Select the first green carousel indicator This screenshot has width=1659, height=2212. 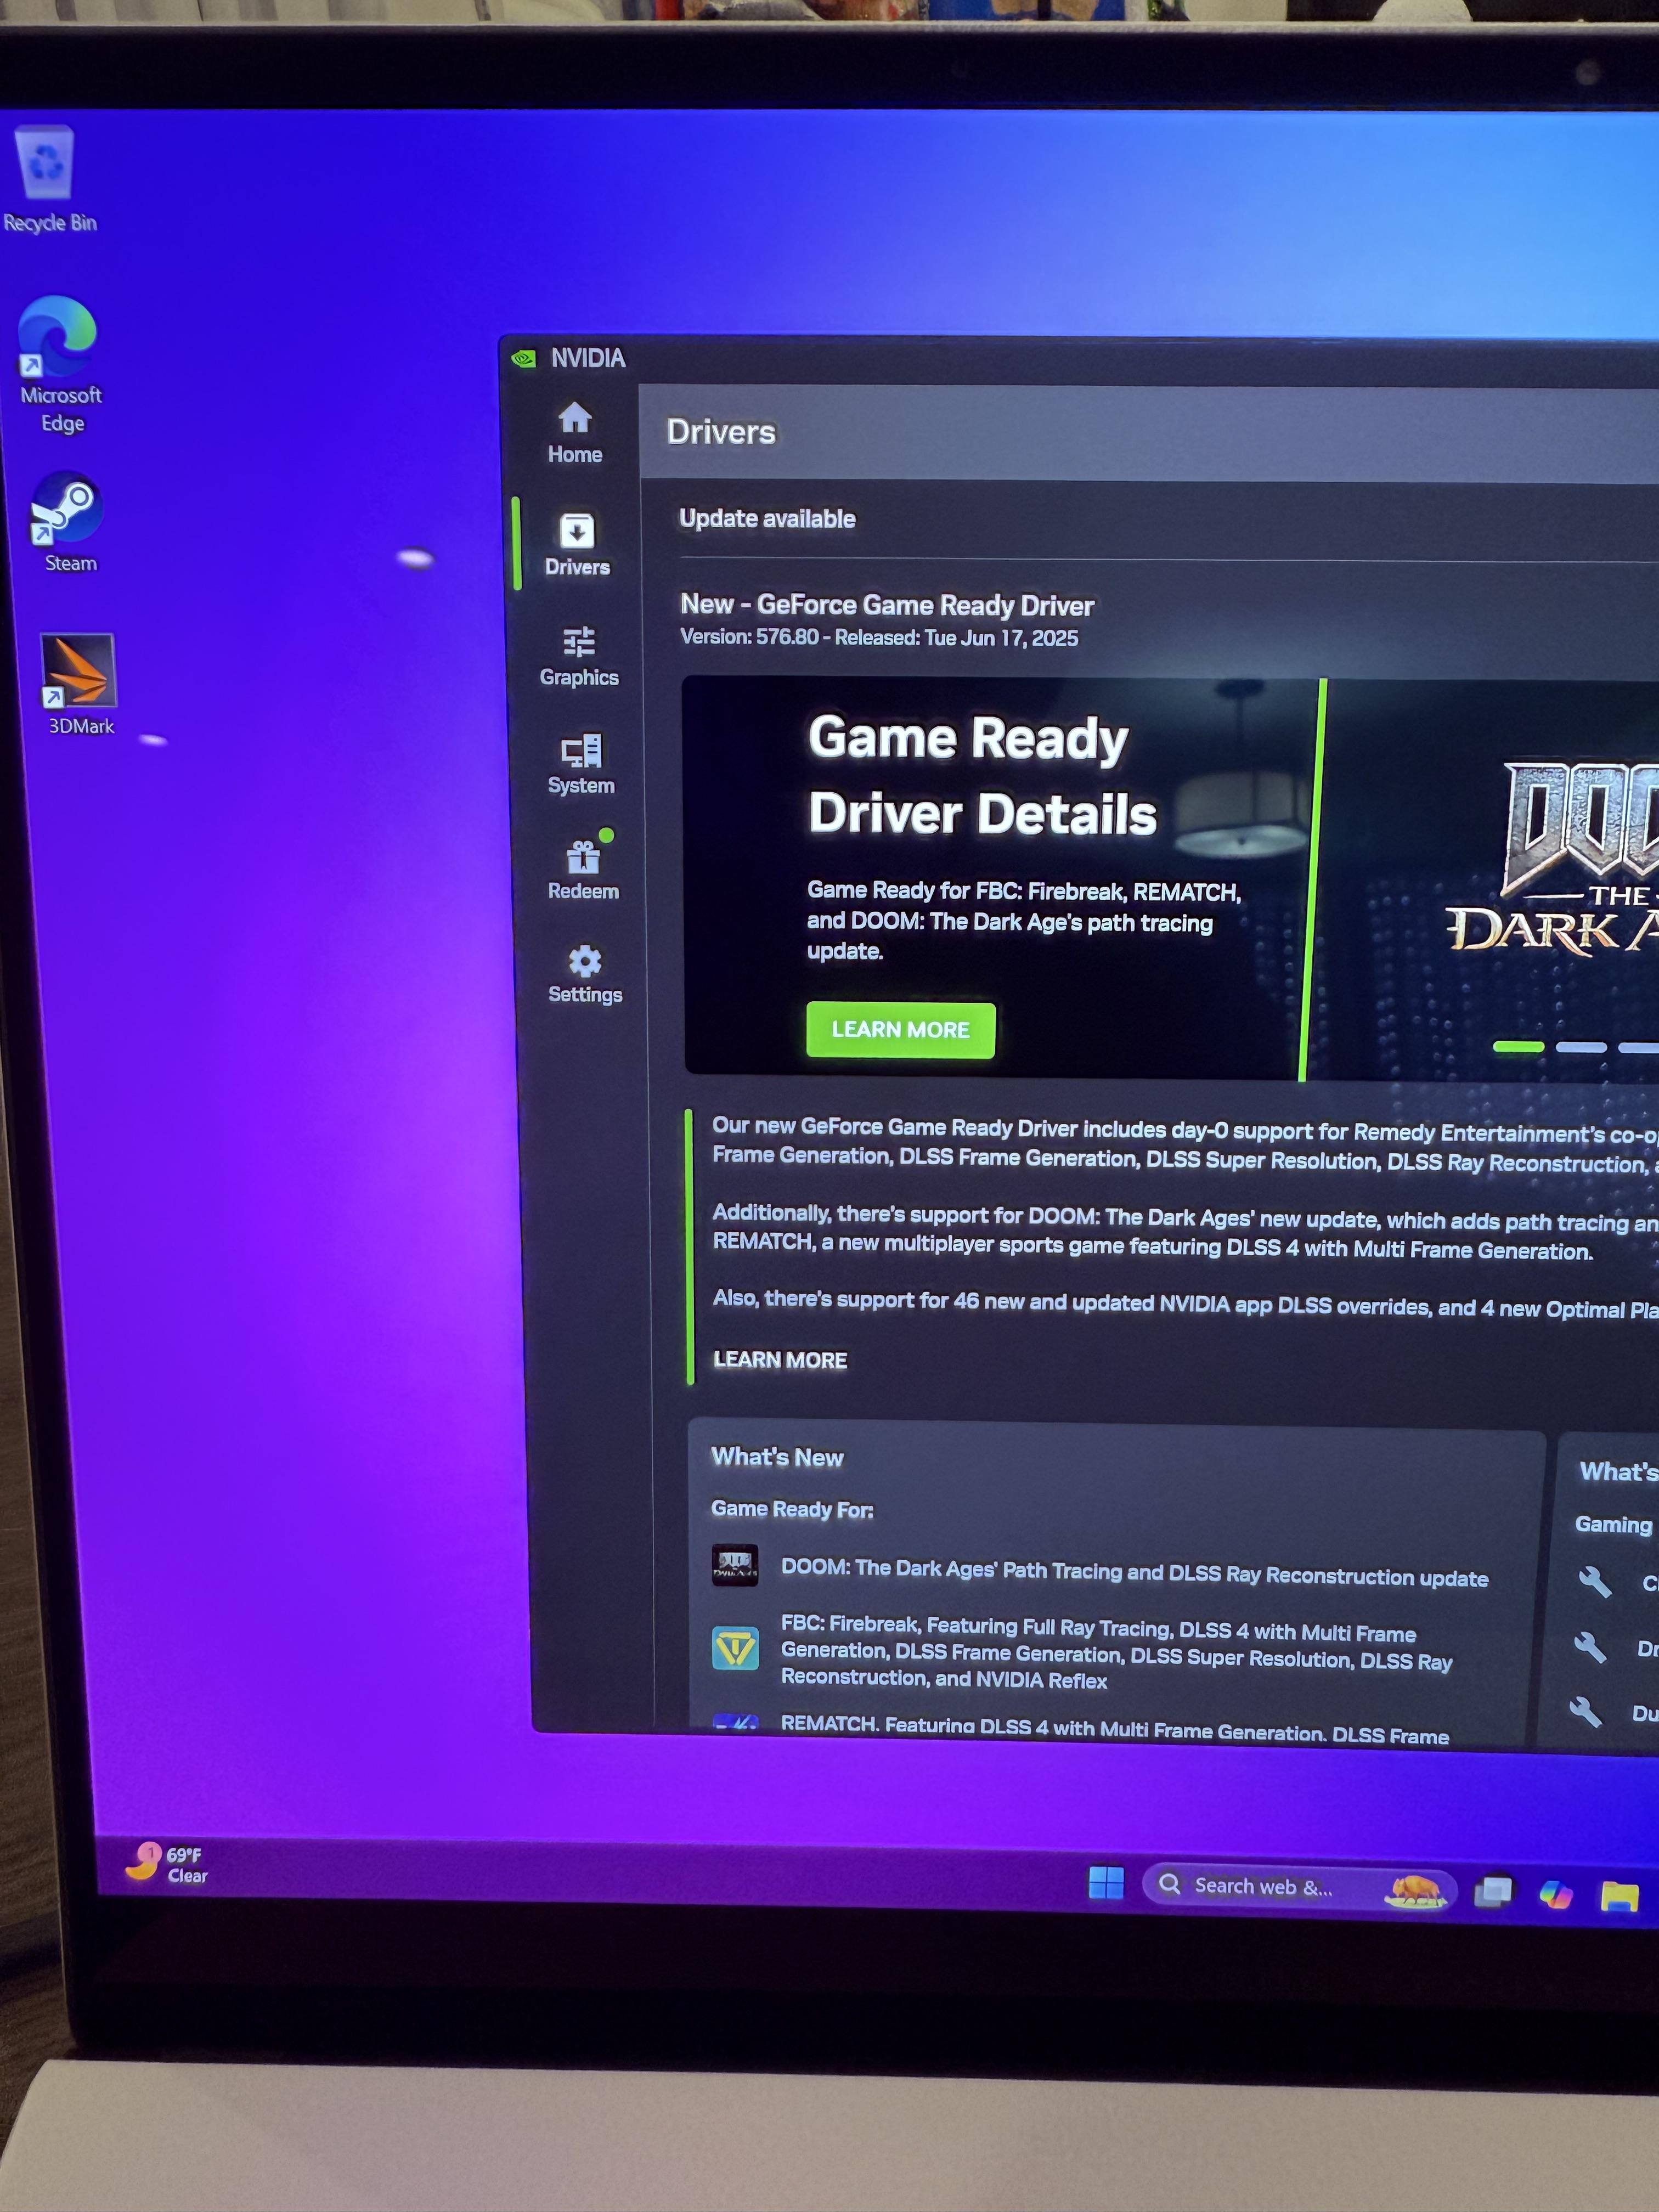click(1518, 1046)
